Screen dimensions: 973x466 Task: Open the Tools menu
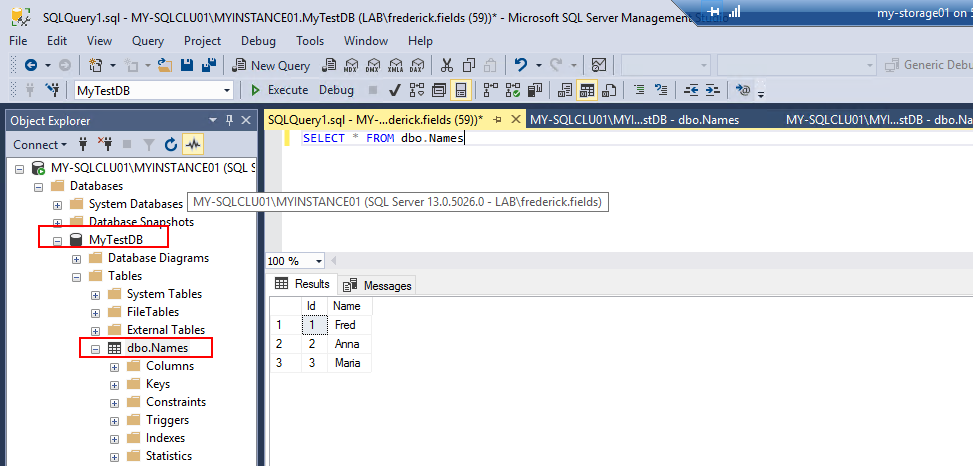pyautogui.click(x=310, y=41)
